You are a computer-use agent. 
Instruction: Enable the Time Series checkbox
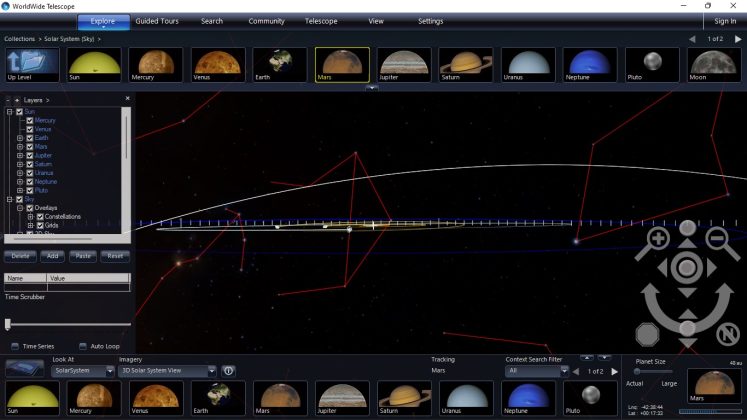(15, 346)
